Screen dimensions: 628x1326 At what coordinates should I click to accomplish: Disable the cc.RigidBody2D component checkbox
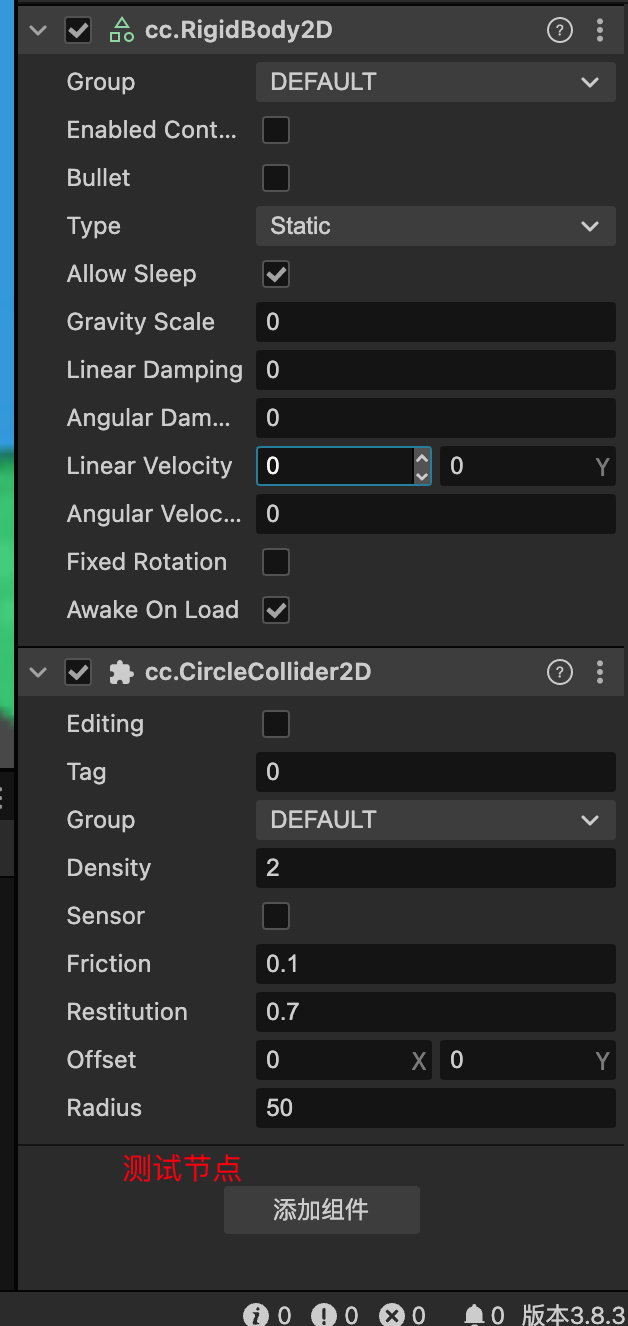(x=78, y=30)
